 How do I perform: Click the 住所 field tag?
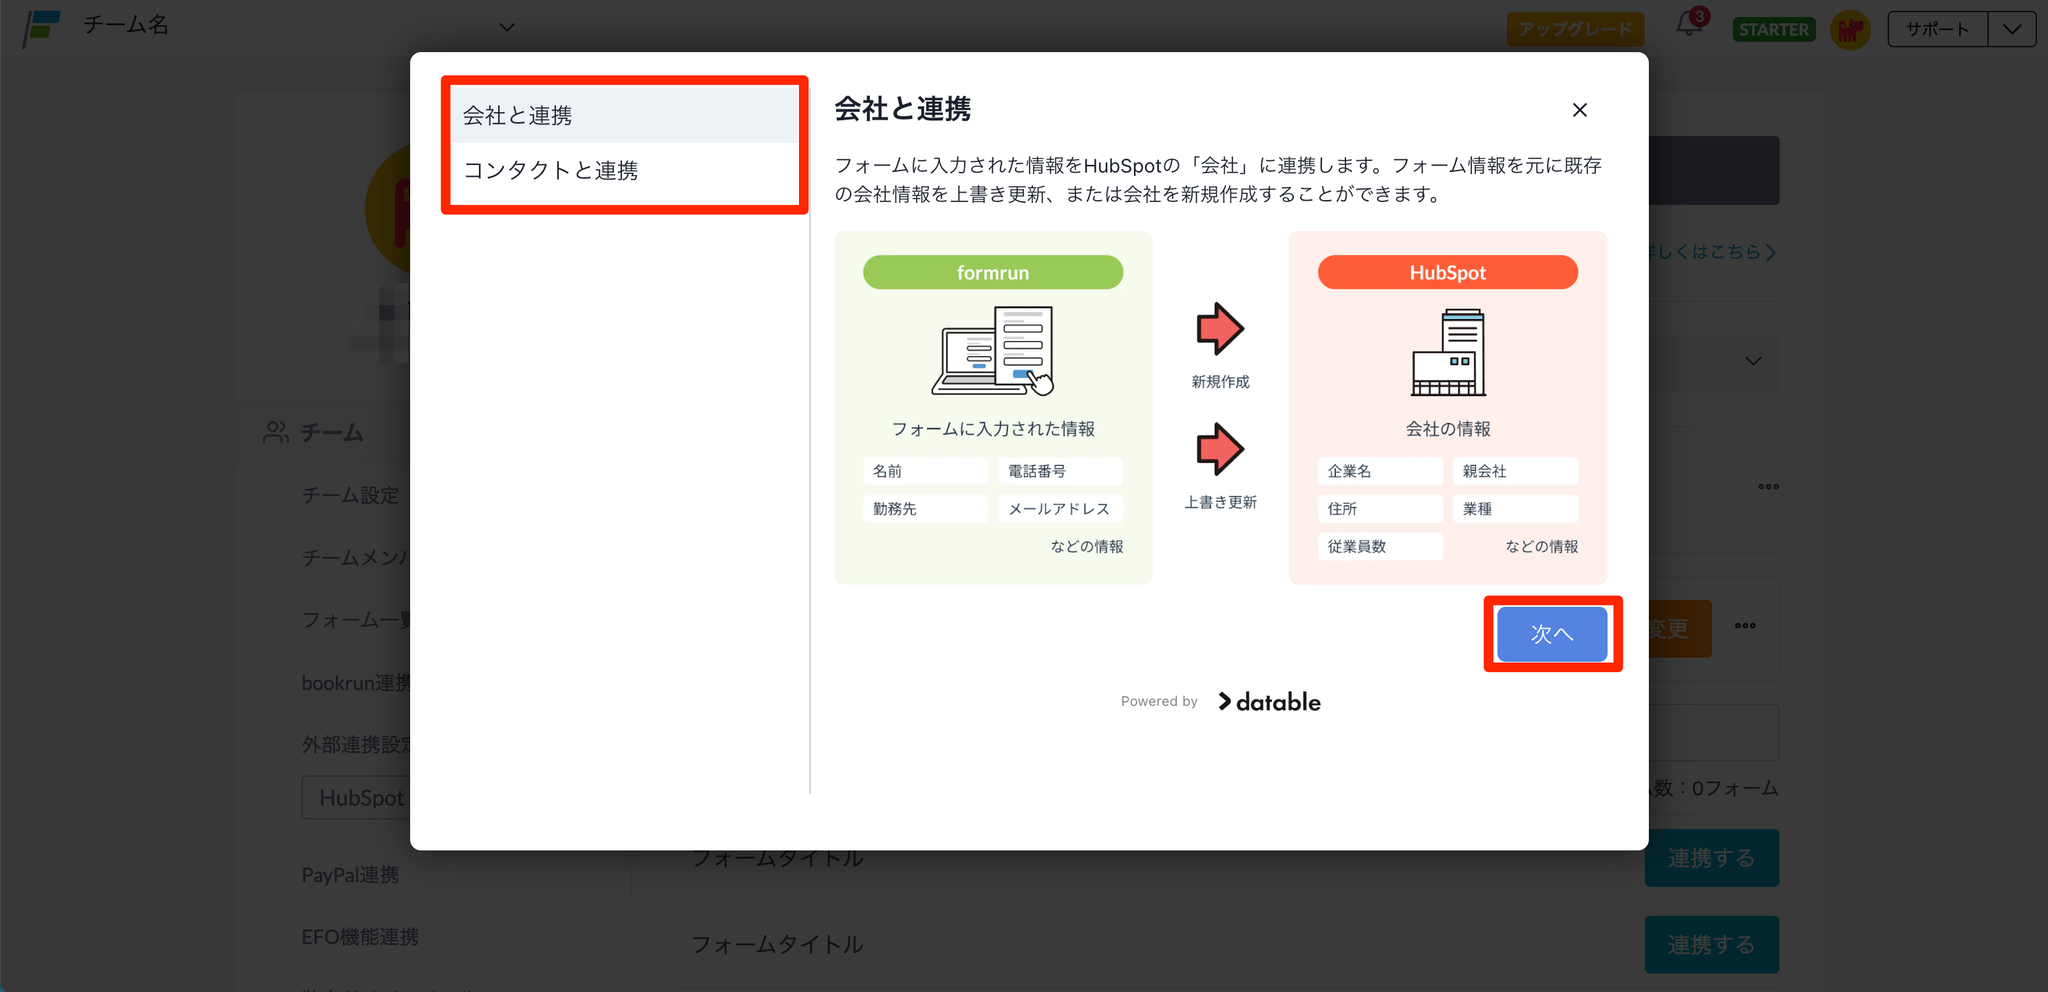[x=1380, y=509]
